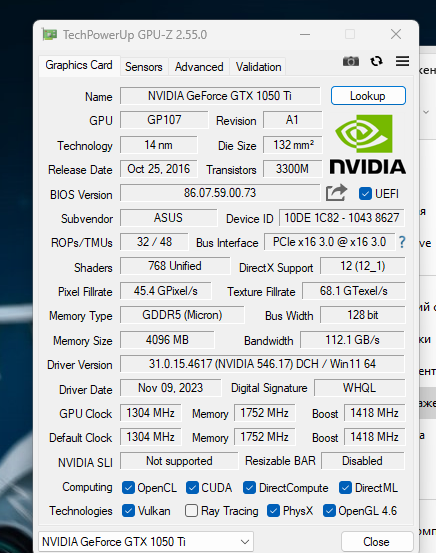Select the Driver Version text field
The height and width of the screenshot is (553, 436).
262,364
